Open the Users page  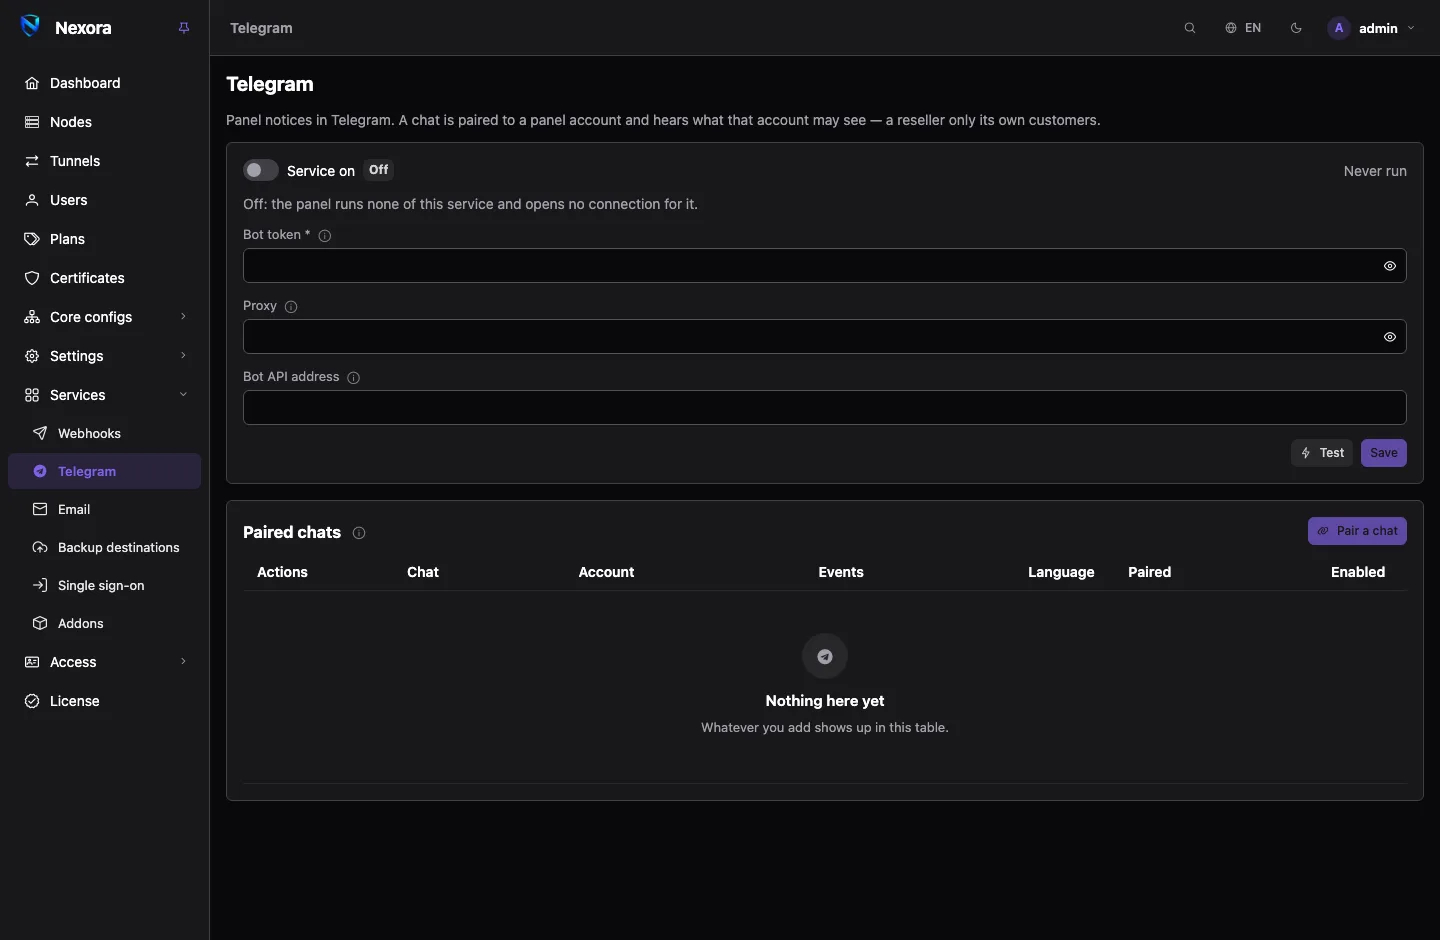point(105,200)
